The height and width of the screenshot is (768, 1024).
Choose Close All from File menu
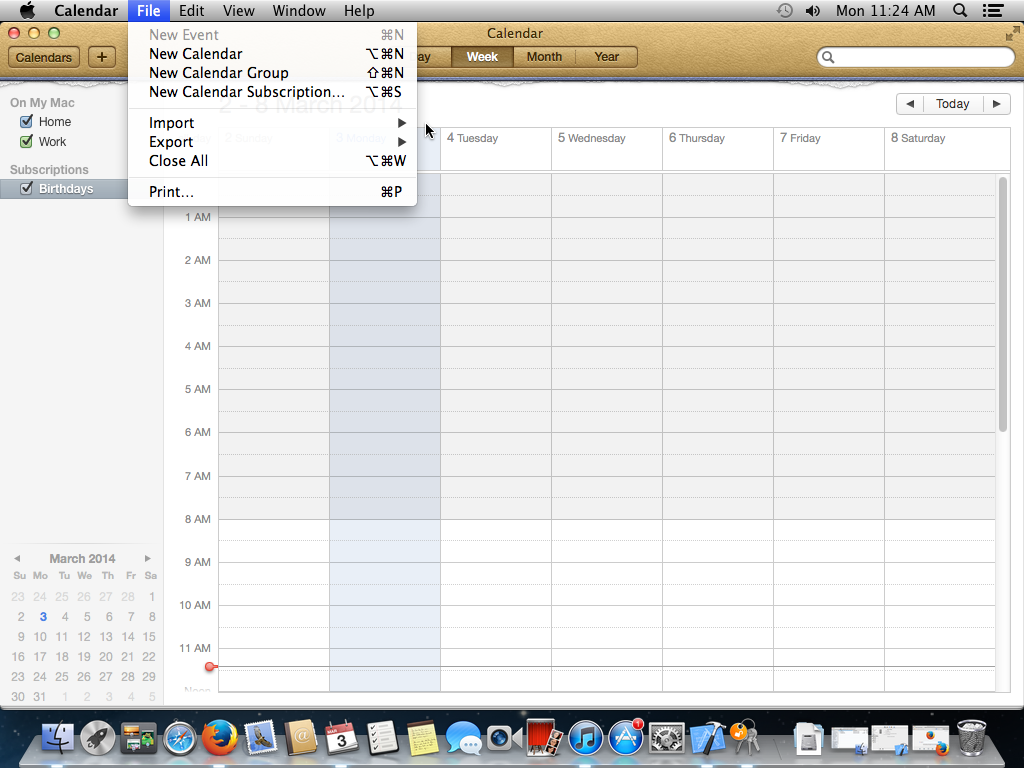(x=272, y=161)
